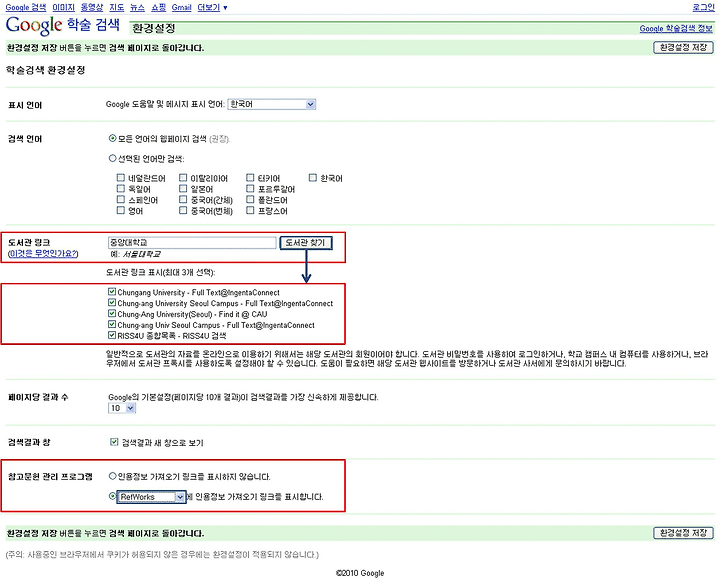Check the 중국어(간체) language checkbox
The height and width of the screenshot is (587, 720).
tap(183, 199)
